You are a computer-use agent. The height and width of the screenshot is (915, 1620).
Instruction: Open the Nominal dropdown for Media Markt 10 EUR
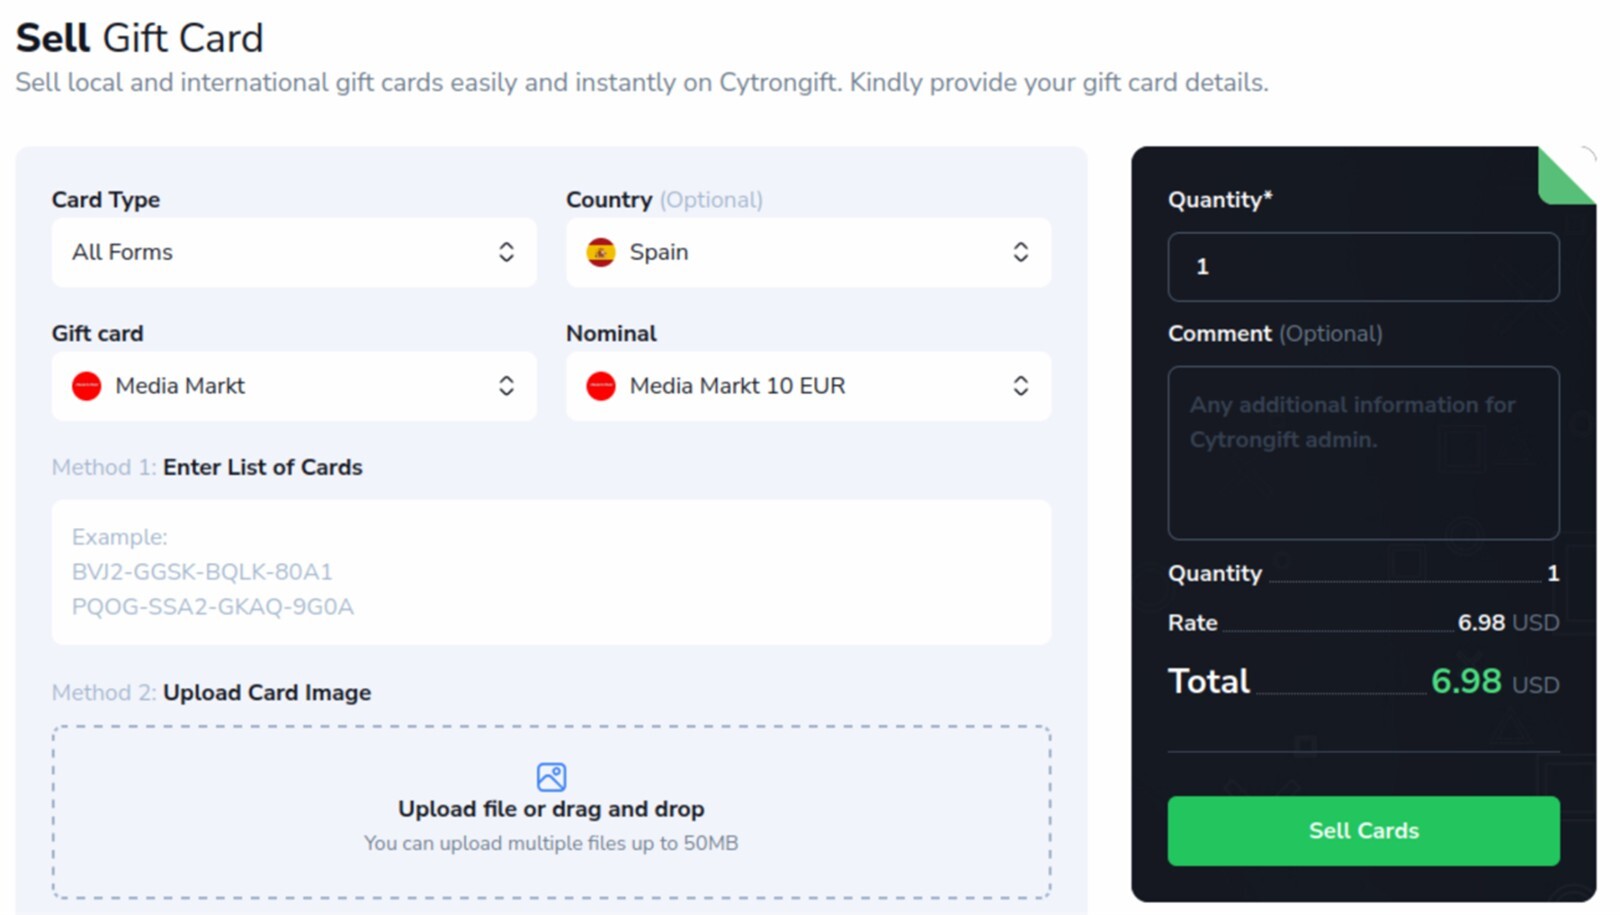(x=806, y=386)
